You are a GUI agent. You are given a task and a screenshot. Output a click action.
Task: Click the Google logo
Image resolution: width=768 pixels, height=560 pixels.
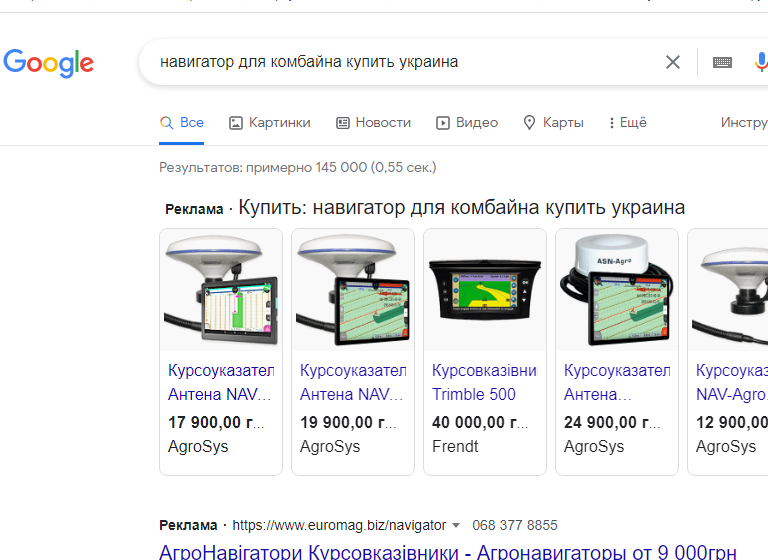click(x=48, y=63)
